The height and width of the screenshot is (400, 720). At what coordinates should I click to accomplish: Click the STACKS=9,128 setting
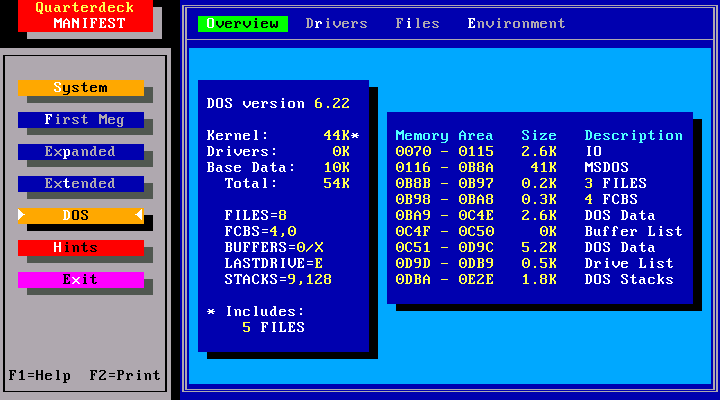click(x=278, y=280)
